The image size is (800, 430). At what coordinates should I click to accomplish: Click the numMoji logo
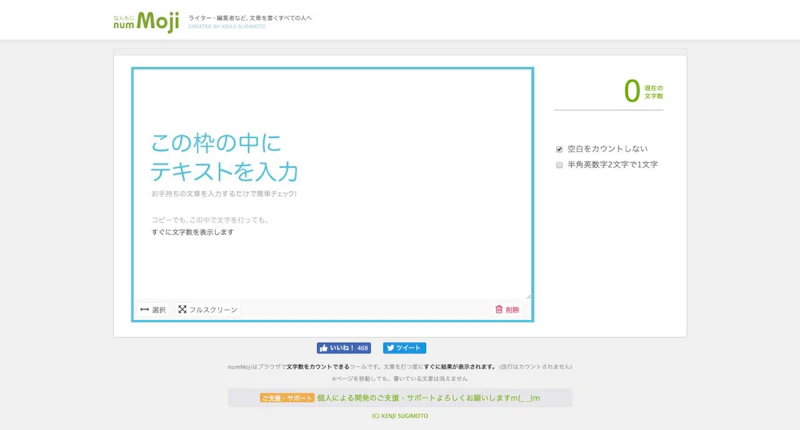click(146, 21)
